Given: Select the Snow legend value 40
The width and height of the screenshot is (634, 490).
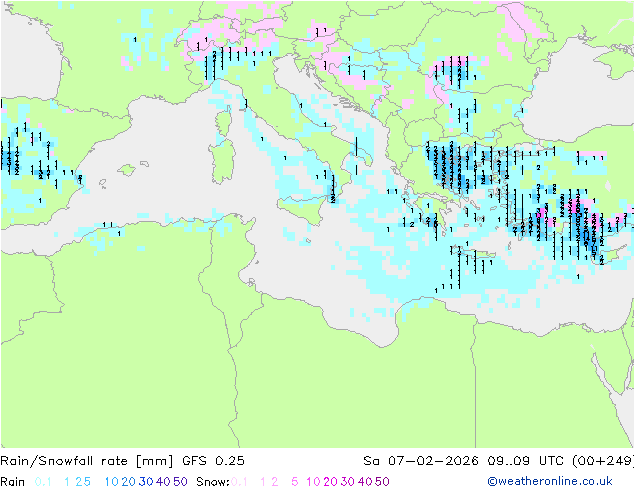Looking at the screenshot, I should (x=365, y=482).
